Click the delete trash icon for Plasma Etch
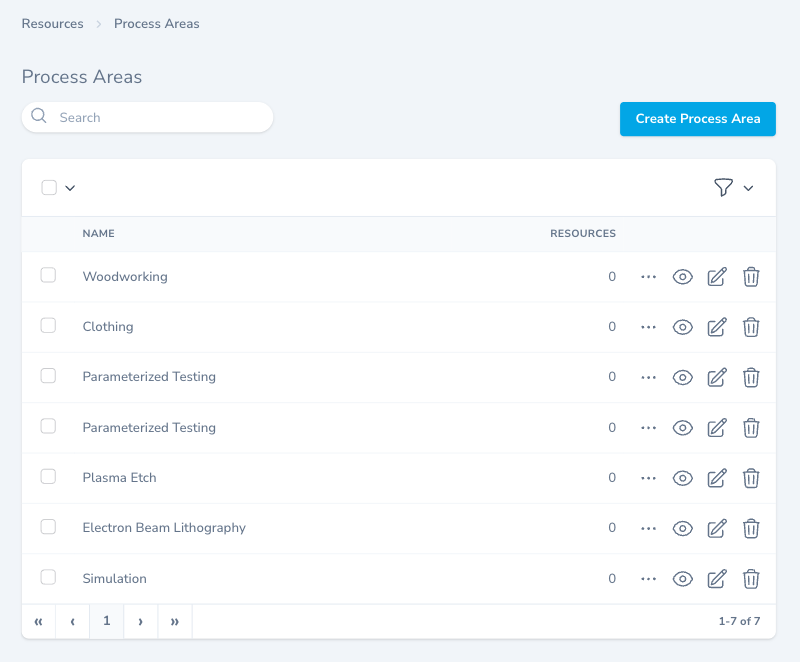This screenshot has height=662, width=800. tap(751, 478)
